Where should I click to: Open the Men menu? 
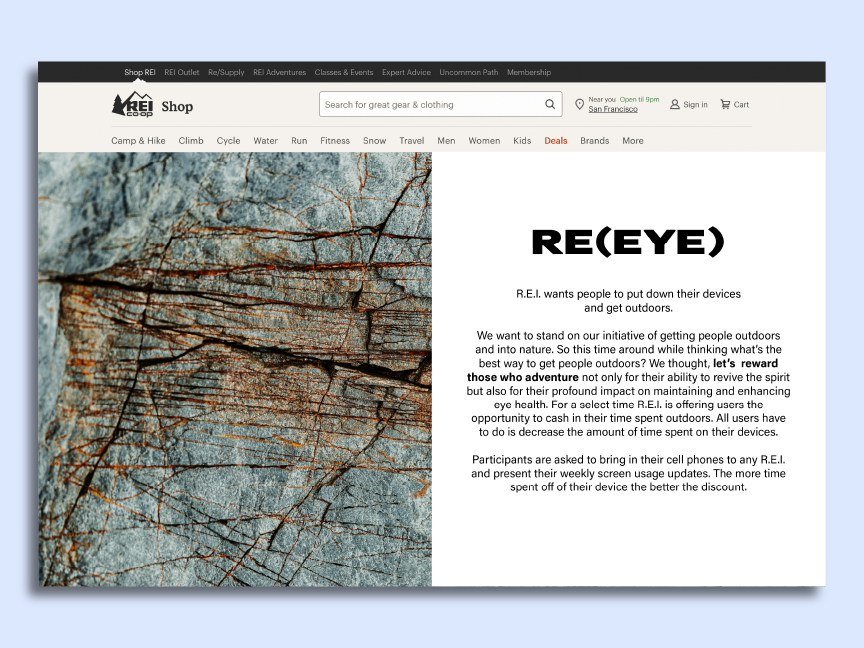pos(446,141)
